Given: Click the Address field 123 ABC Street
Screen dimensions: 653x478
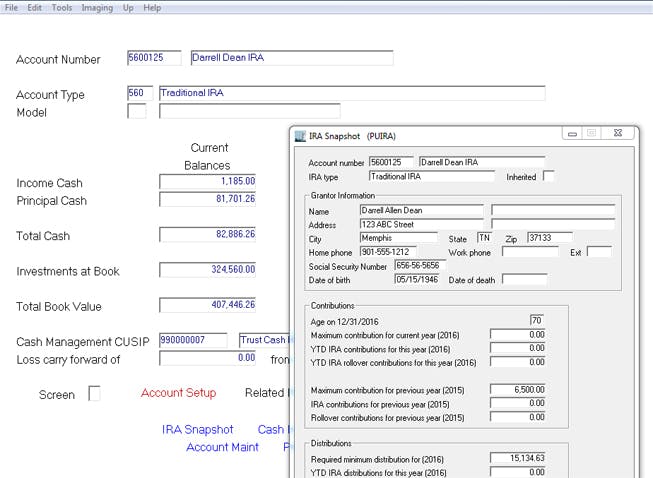Looking at the screenshot, I should click(421, 224).
